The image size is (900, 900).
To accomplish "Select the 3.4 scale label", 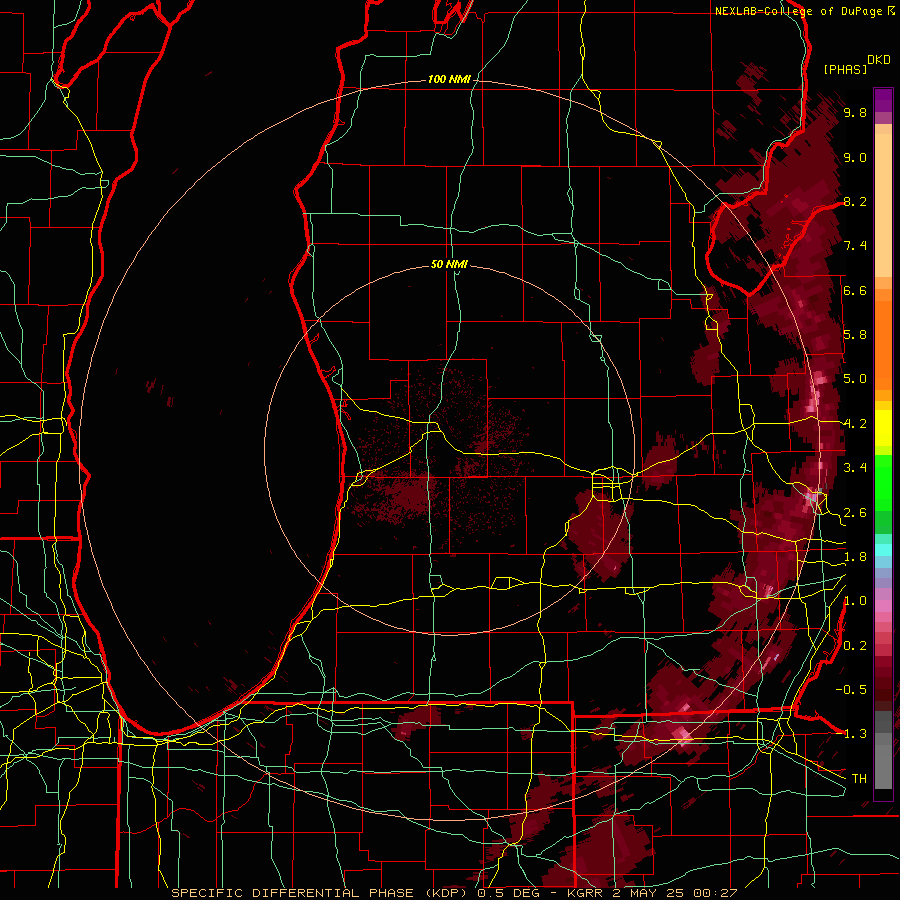I will (855, 468).
